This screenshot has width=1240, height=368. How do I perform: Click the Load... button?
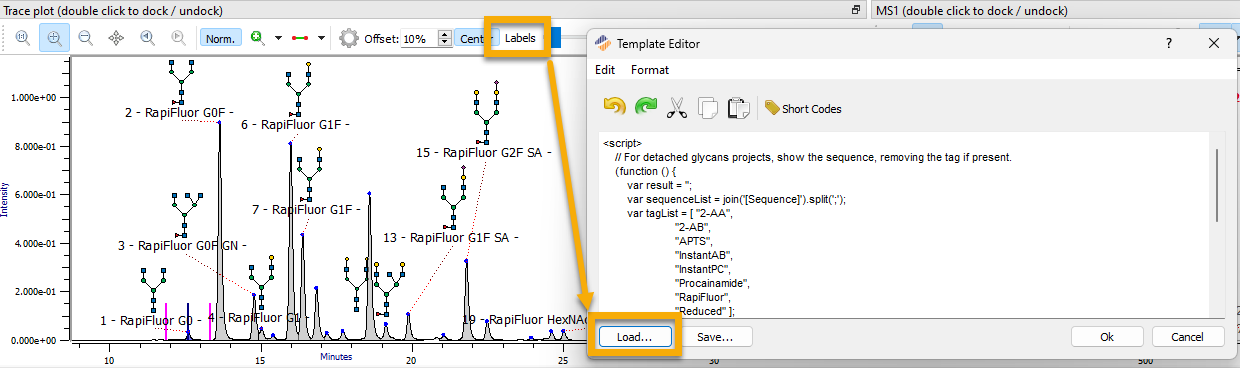[635, 337]
